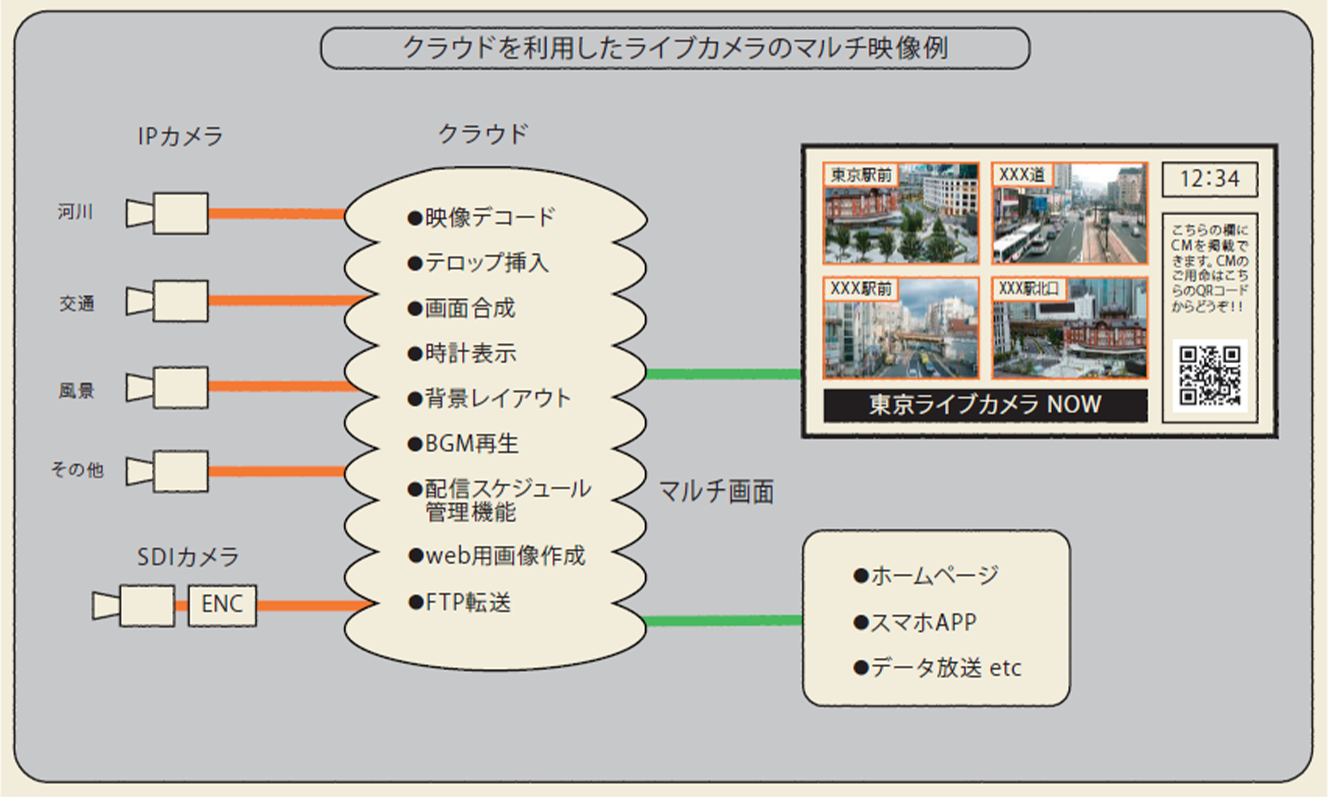Click the 風景 label
This screenshot has width=1329, height=797.
click(76, 391)
